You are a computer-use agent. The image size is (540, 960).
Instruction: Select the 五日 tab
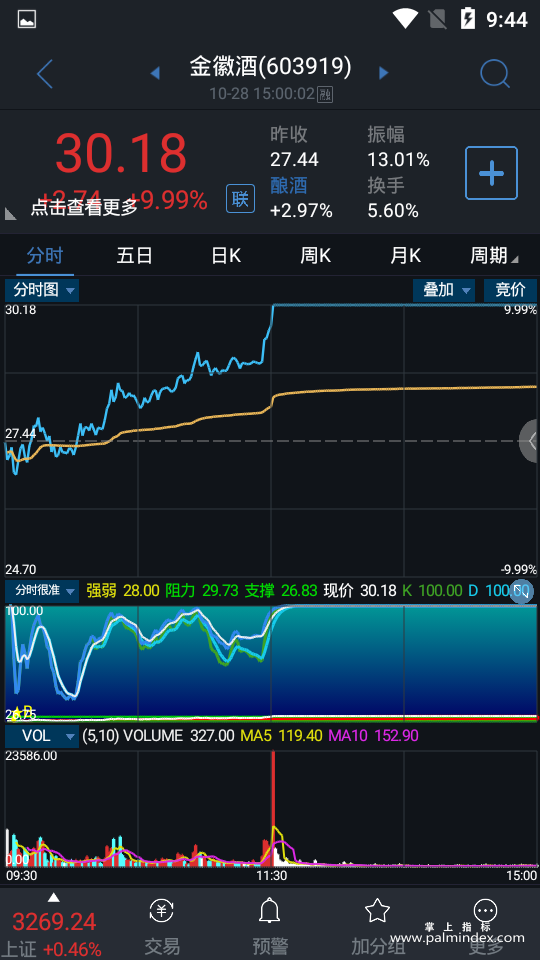pyautogui.click(x=134, y=255)
